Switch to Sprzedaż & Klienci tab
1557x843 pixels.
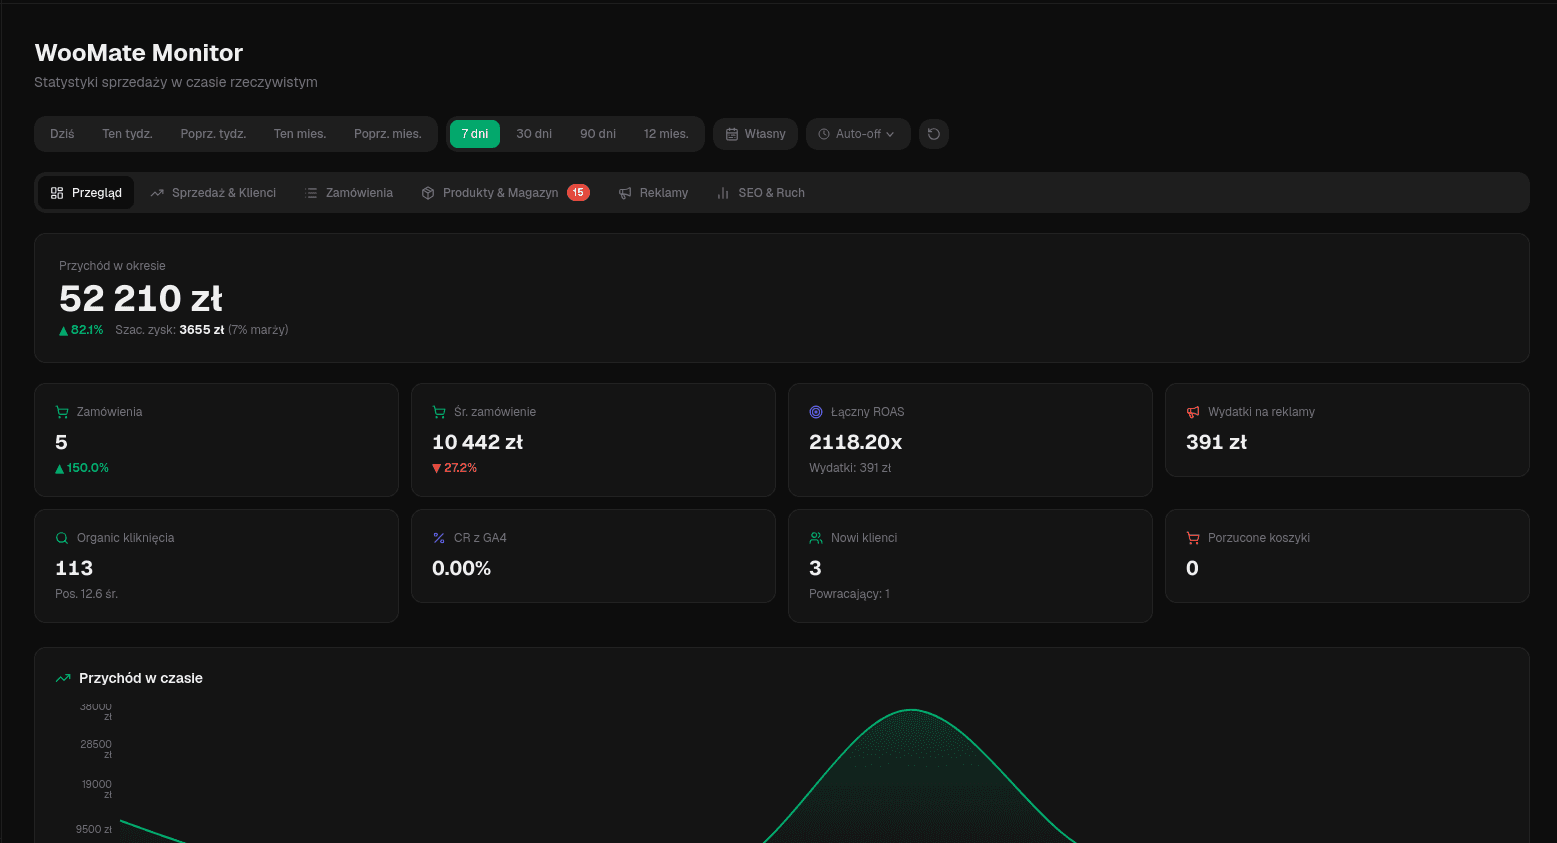click(x=213, y=193)
